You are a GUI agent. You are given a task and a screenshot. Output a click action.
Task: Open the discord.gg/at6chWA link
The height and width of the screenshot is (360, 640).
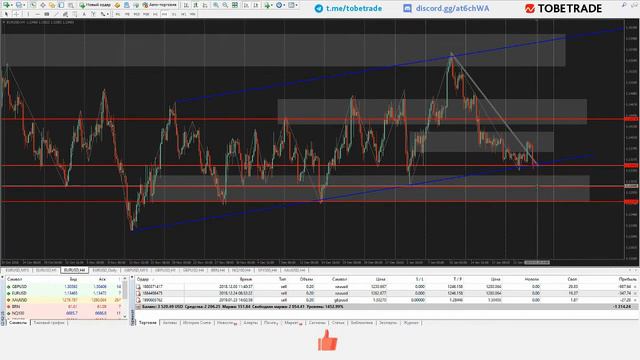tap(446, 8)
